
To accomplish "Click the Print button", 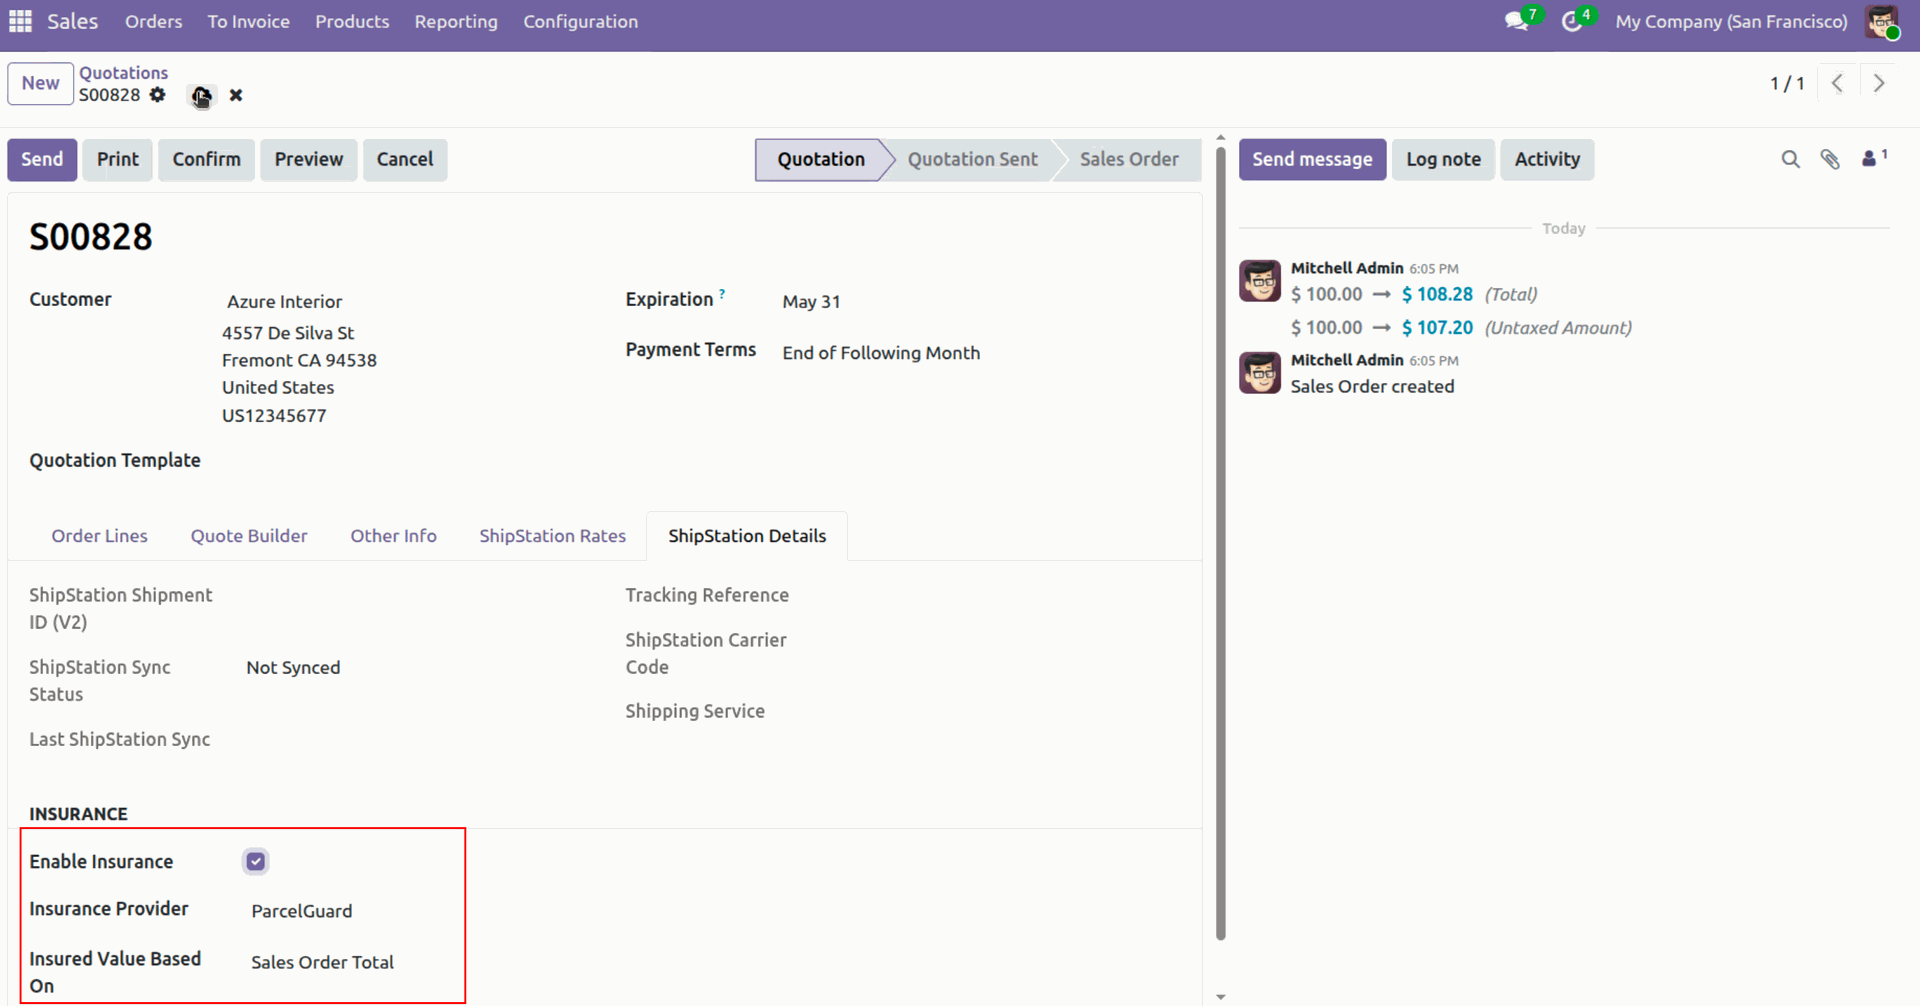I will coord(118,160).
